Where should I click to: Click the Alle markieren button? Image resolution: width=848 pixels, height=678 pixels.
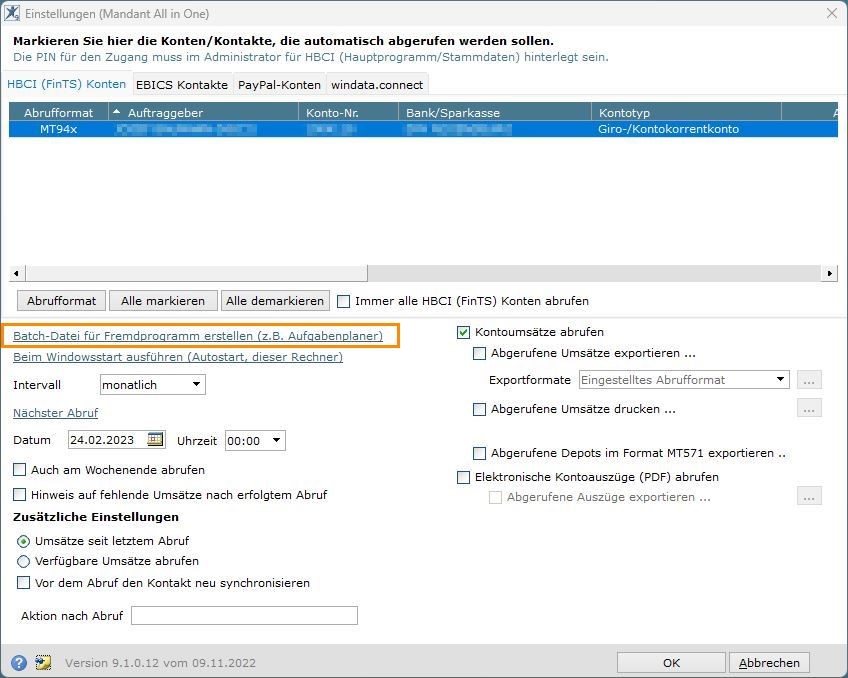tap(163, 301)
